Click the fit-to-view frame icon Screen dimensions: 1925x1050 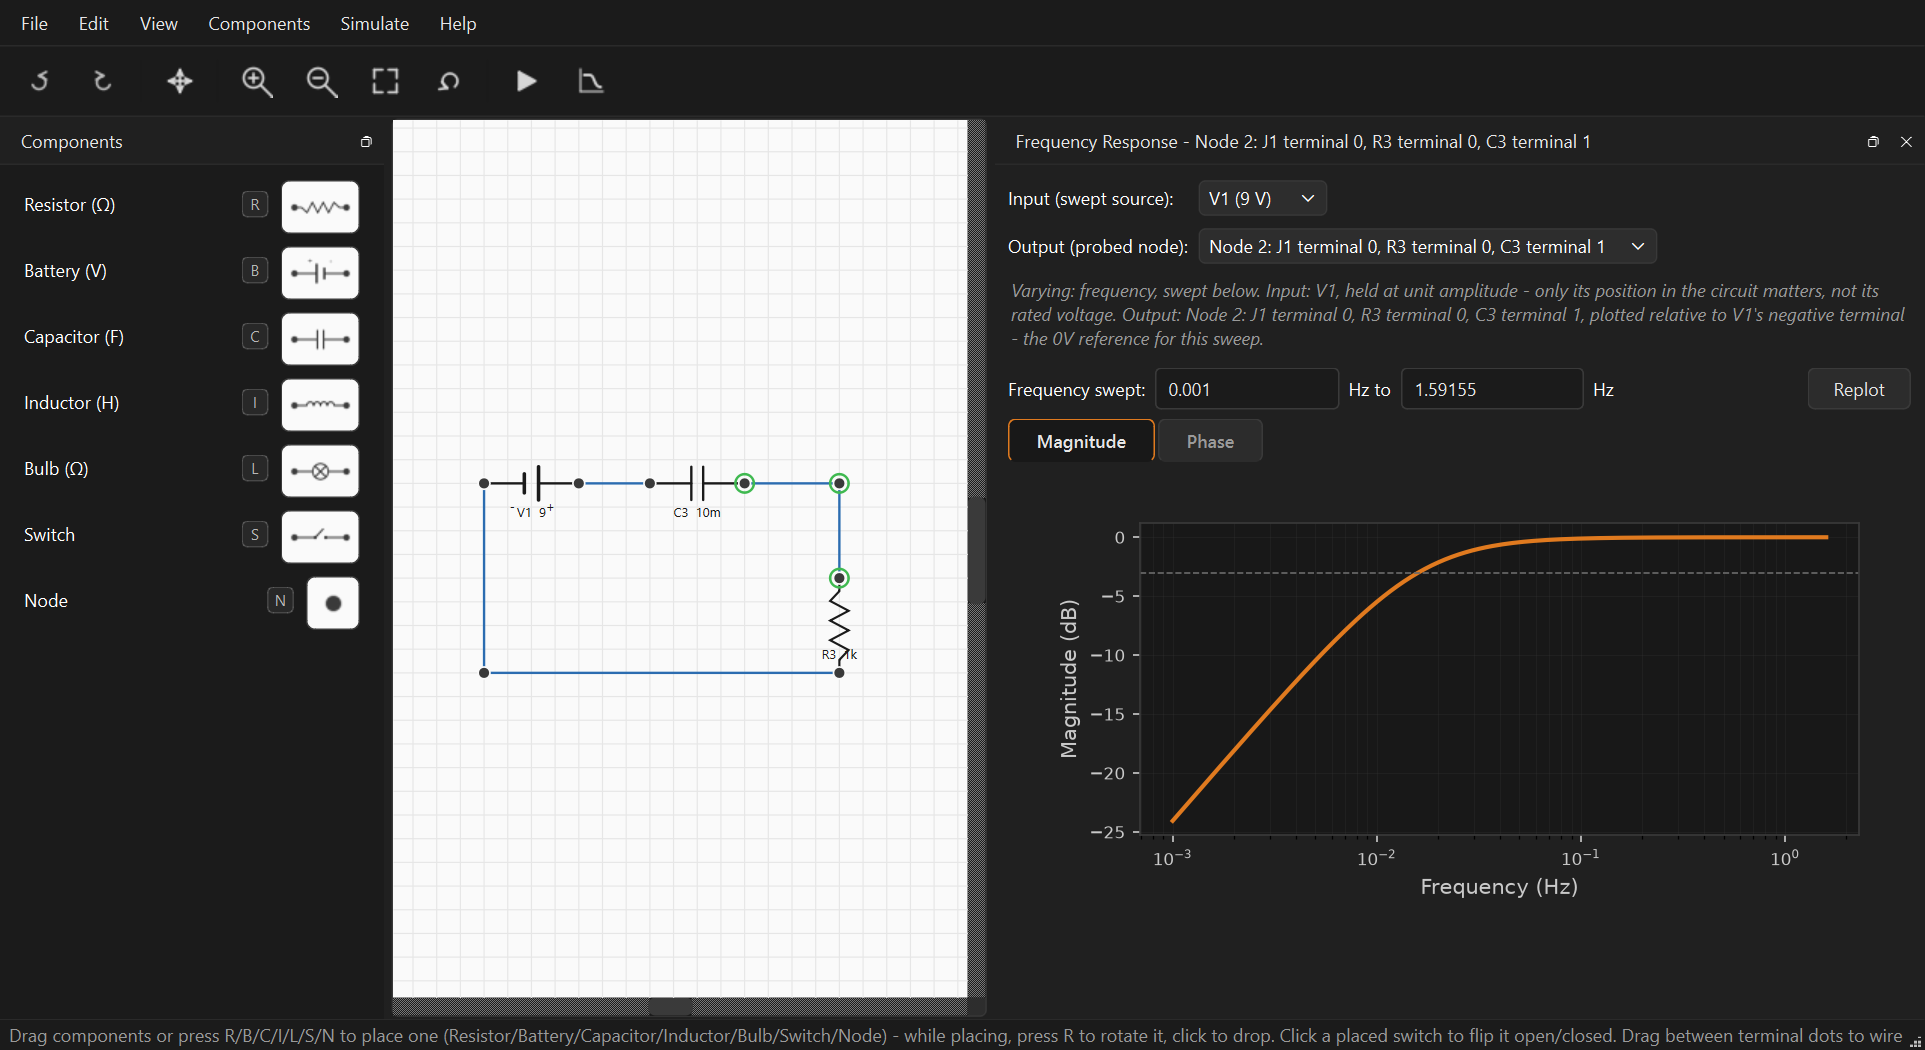pos(385,81)
